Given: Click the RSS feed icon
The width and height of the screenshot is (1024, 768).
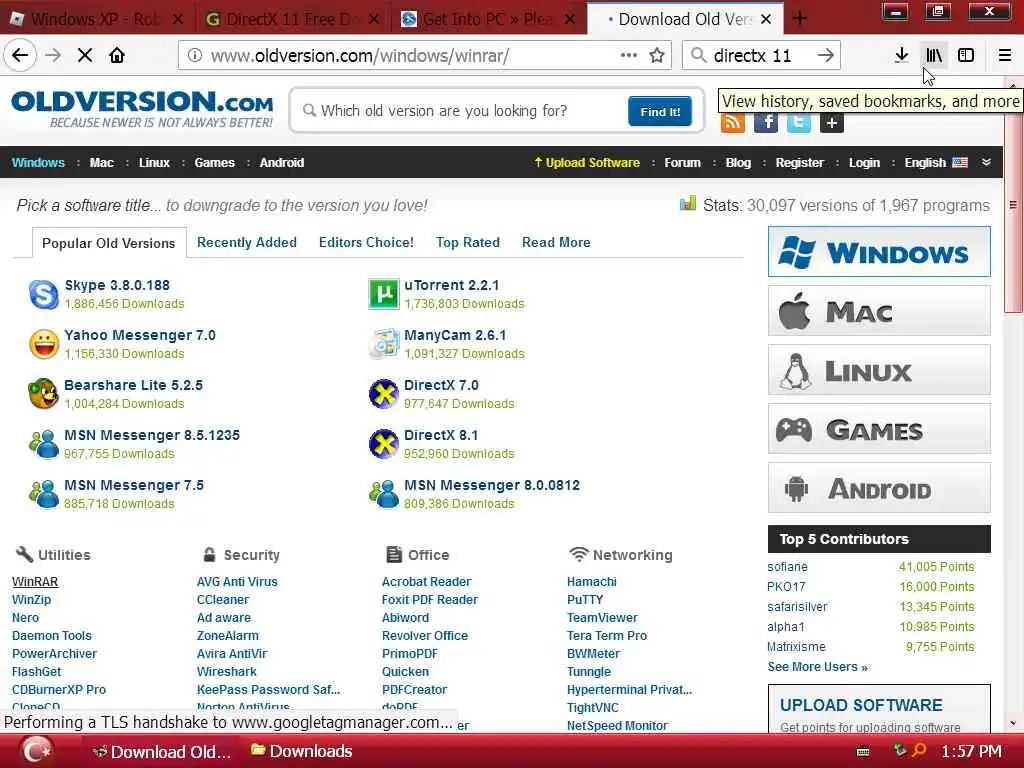Looking at the screenshot, I should [733, 122].
